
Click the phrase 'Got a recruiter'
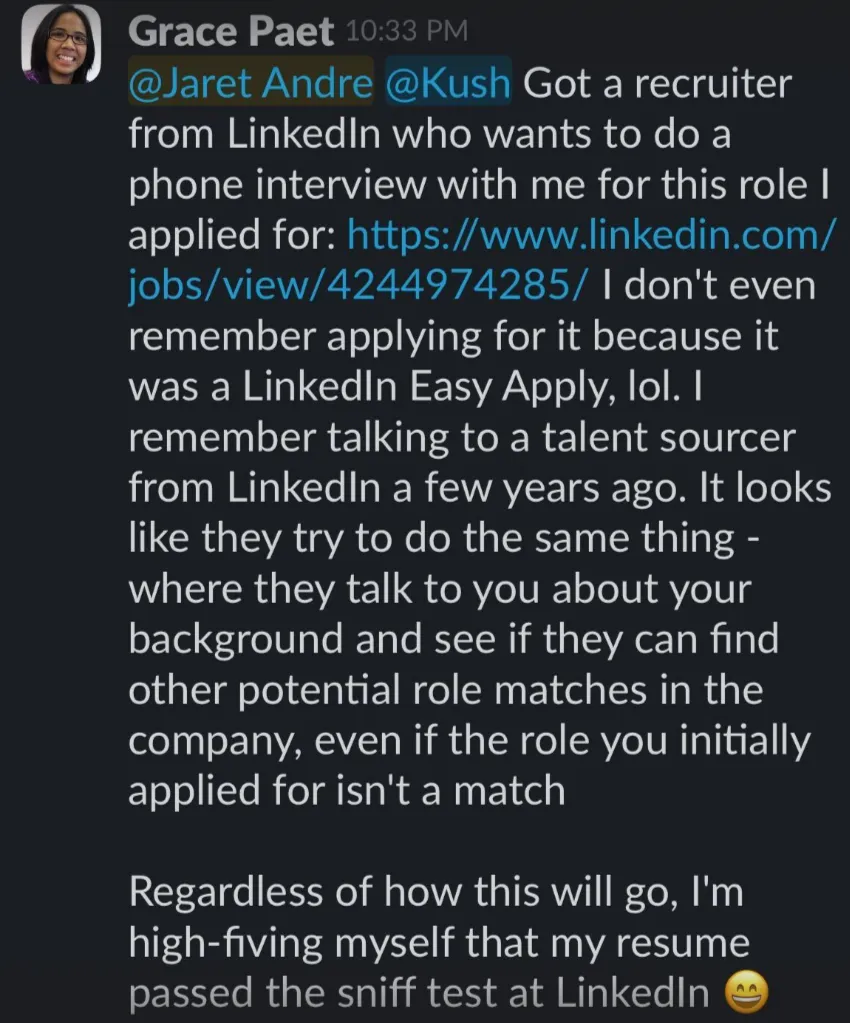(x=657, y=84)
